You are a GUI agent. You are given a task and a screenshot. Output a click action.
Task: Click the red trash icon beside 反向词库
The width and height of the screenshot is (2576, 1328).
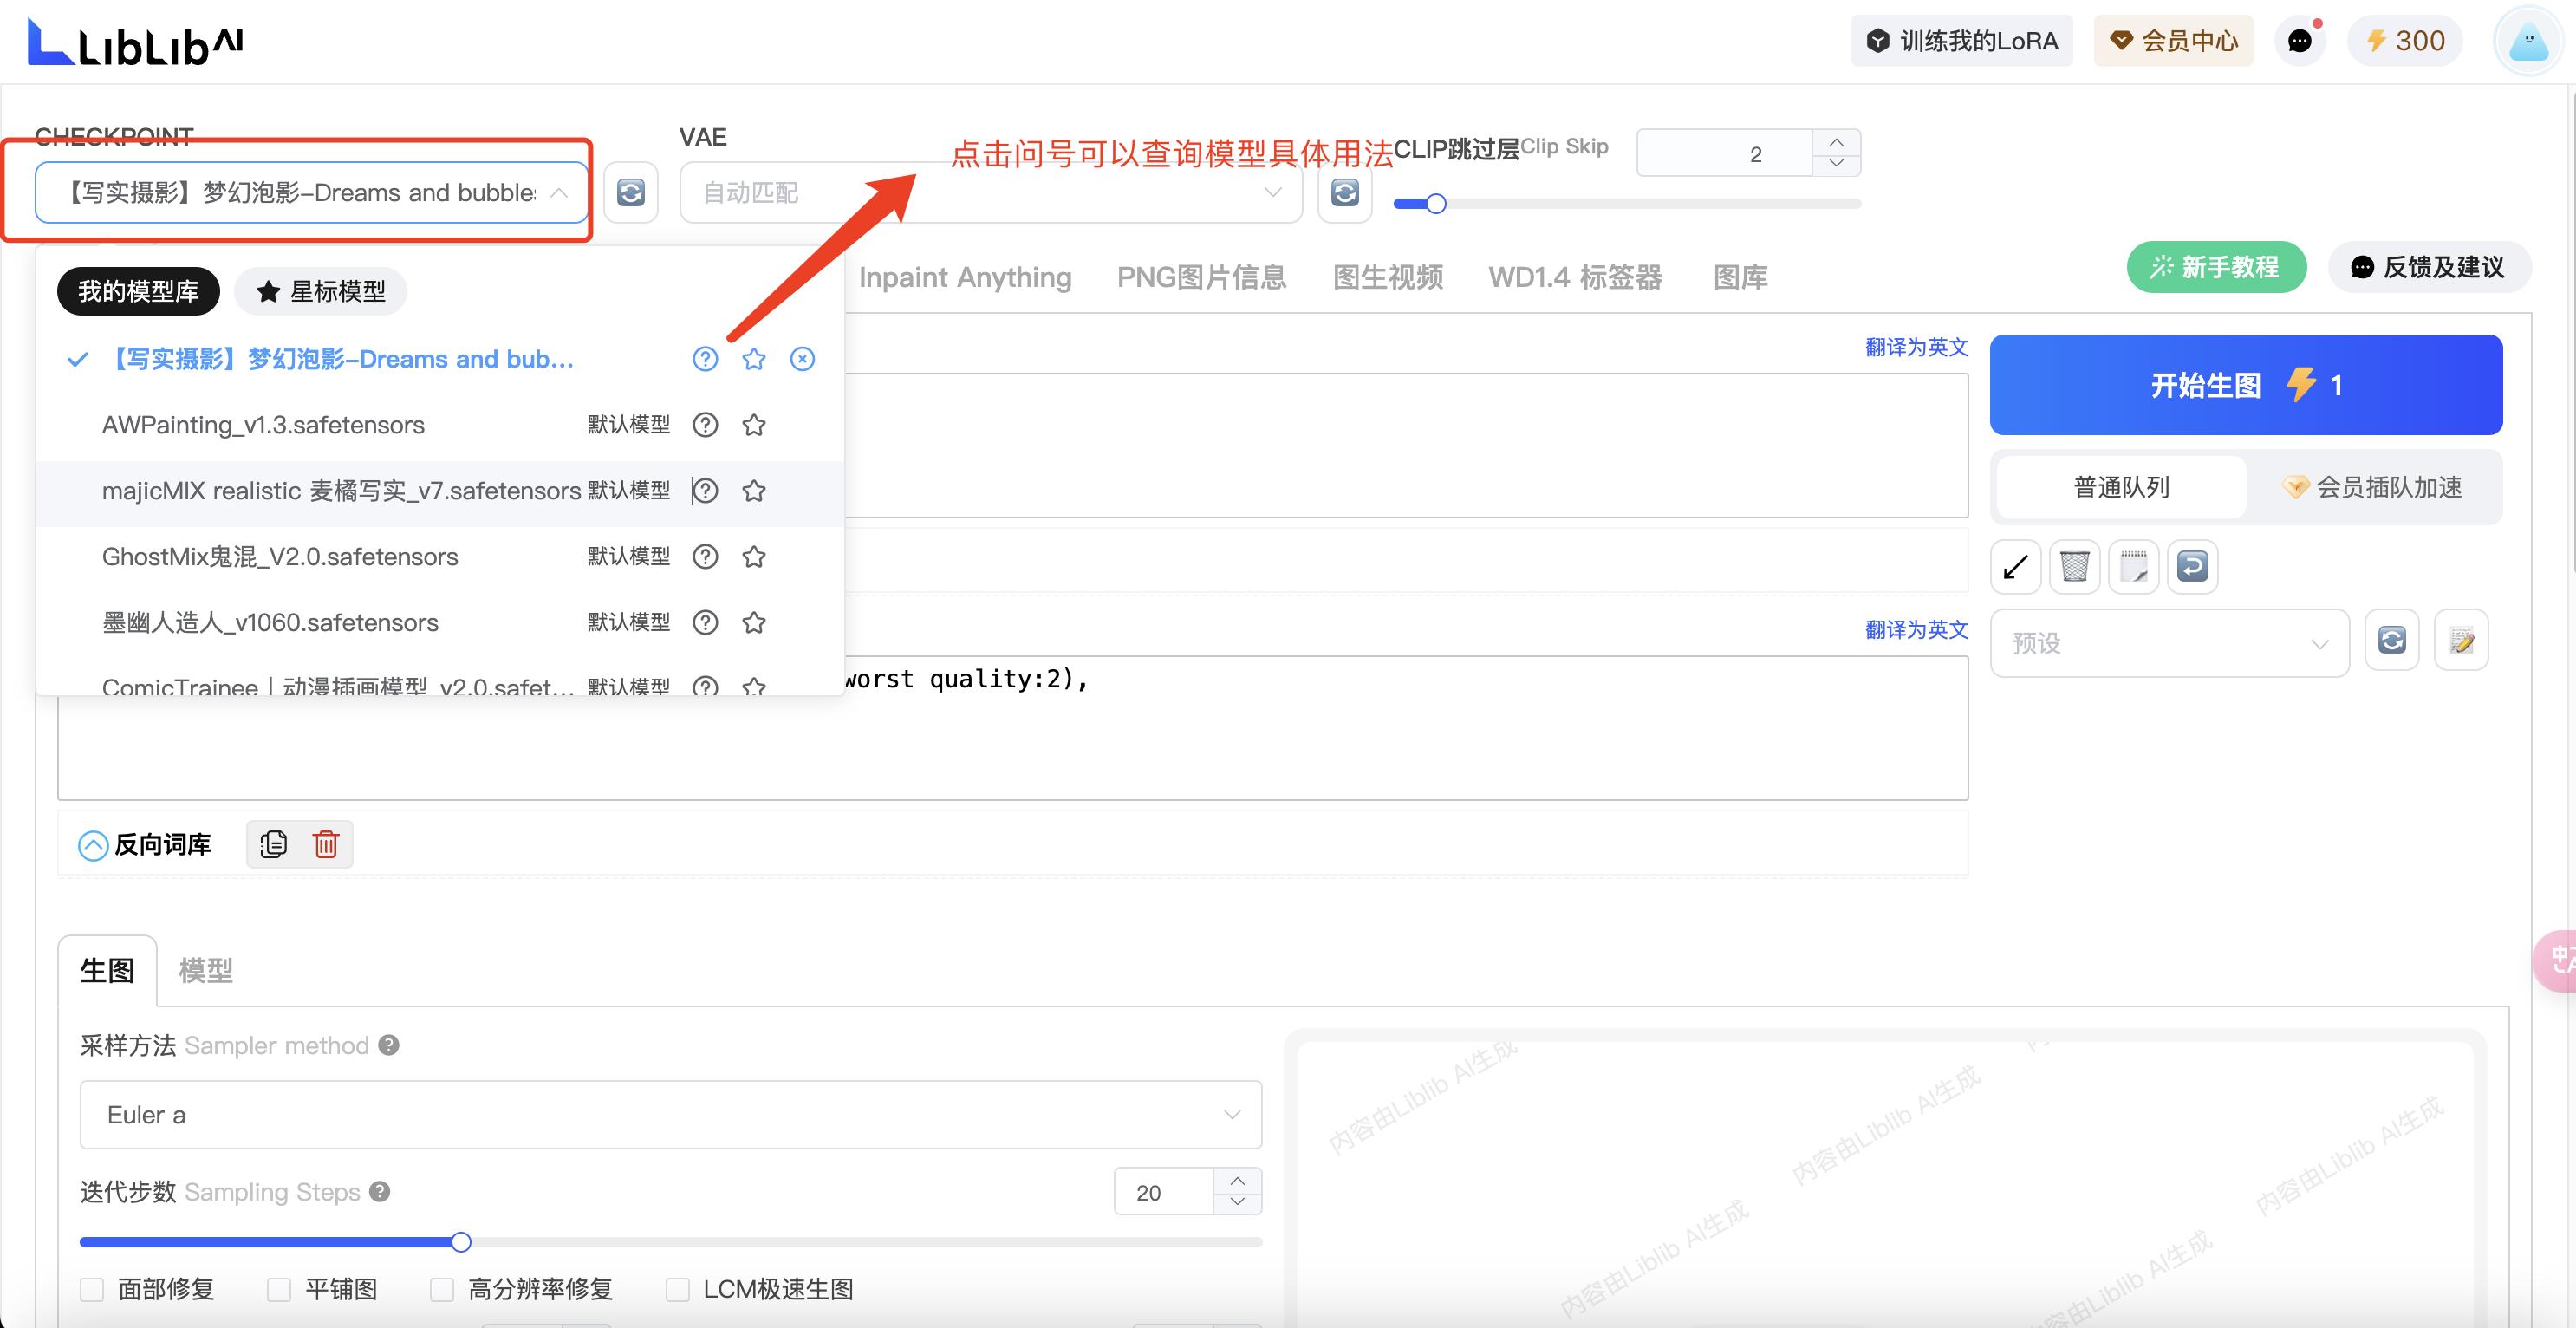coord(326,844)
